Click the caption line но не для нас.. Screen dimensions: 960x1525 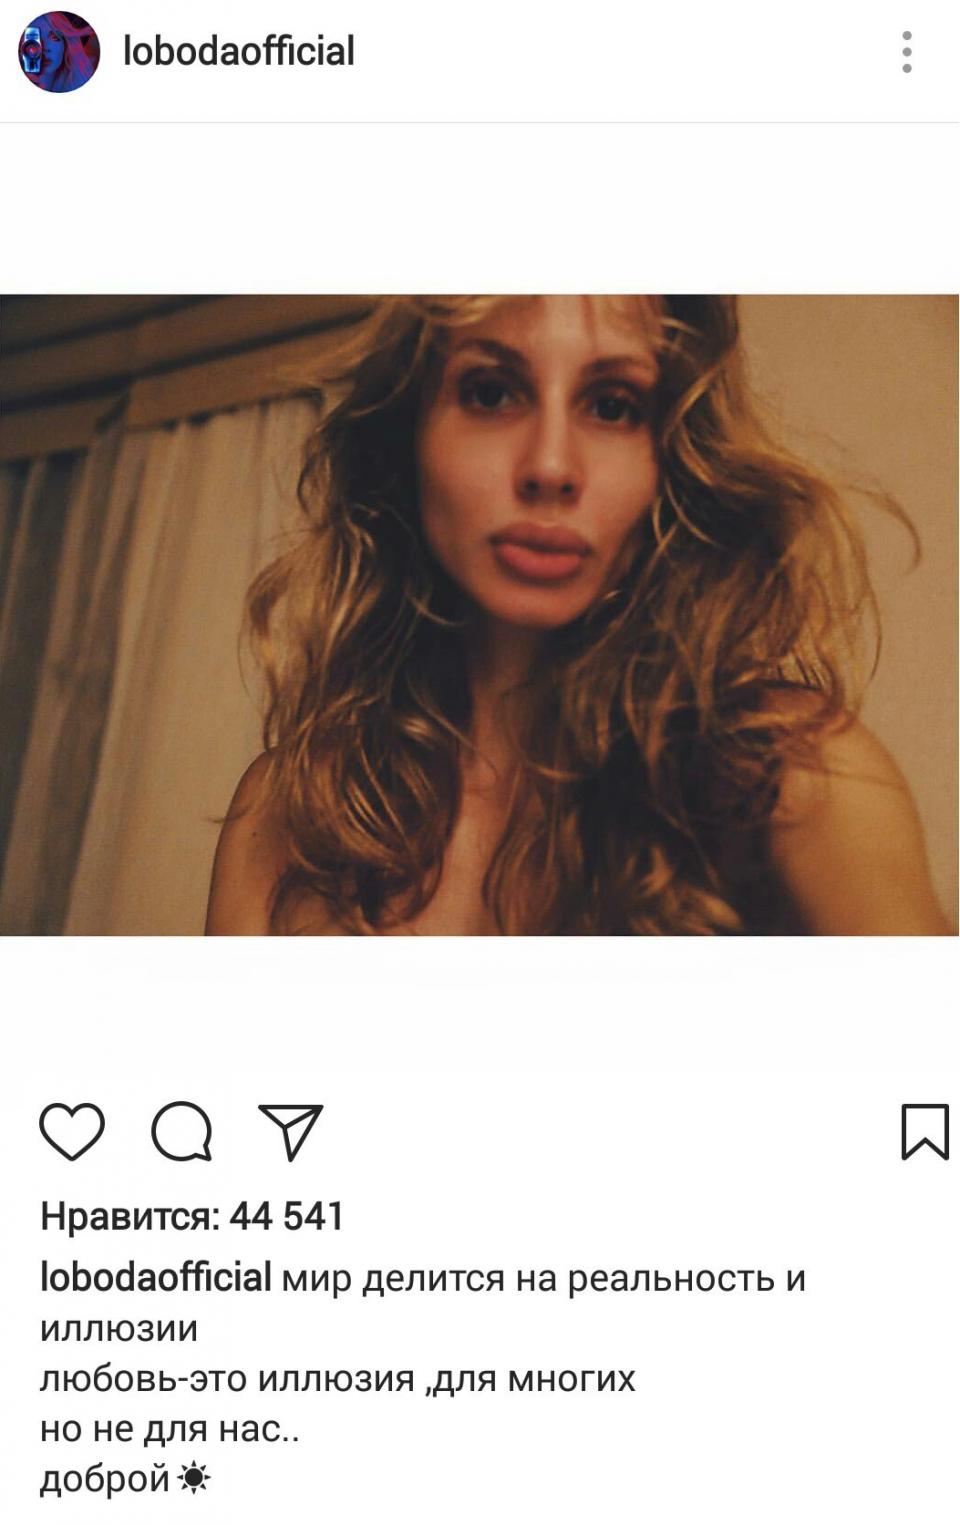pyautogui.click(x=170, y=1429)
